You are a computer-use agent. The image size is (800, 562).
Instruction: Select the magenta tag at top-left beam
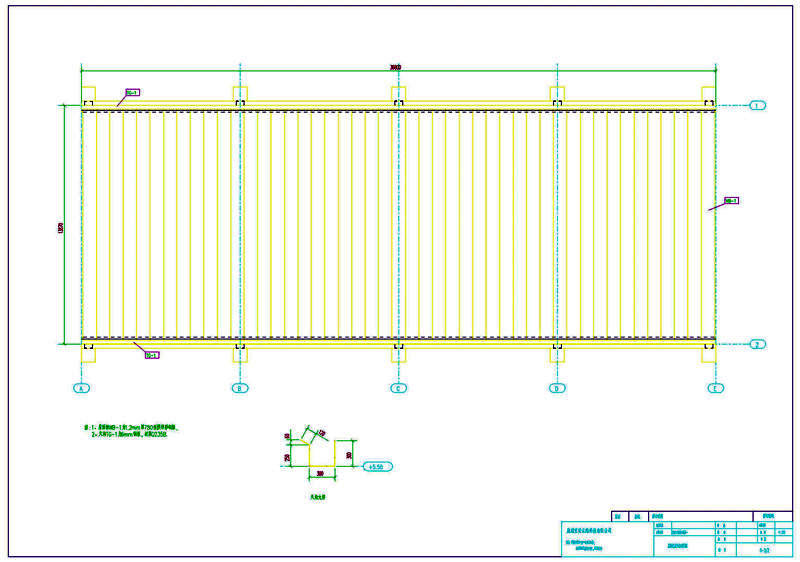coord(132,92)
